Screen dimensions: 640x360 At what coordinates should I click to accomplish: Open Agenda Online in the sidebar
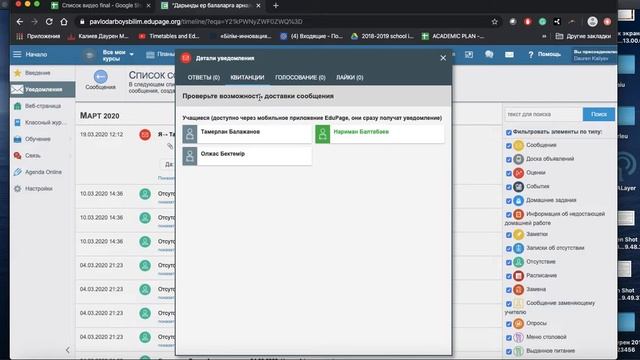pyautogui.click(x=42, y=172)
